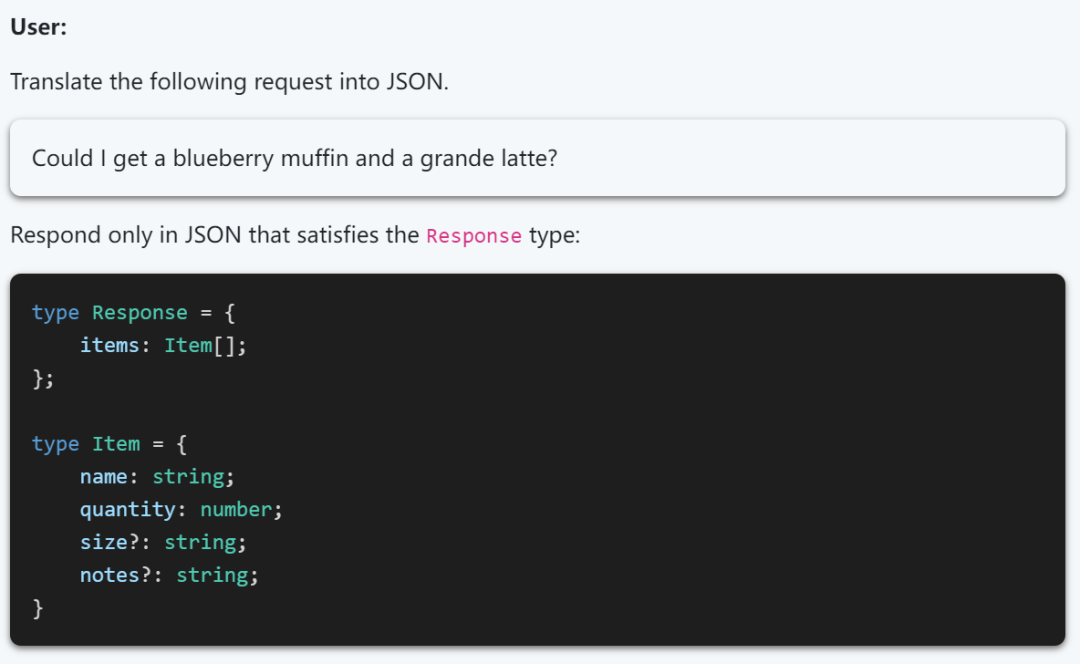Click the "size?" optional property

110,542
